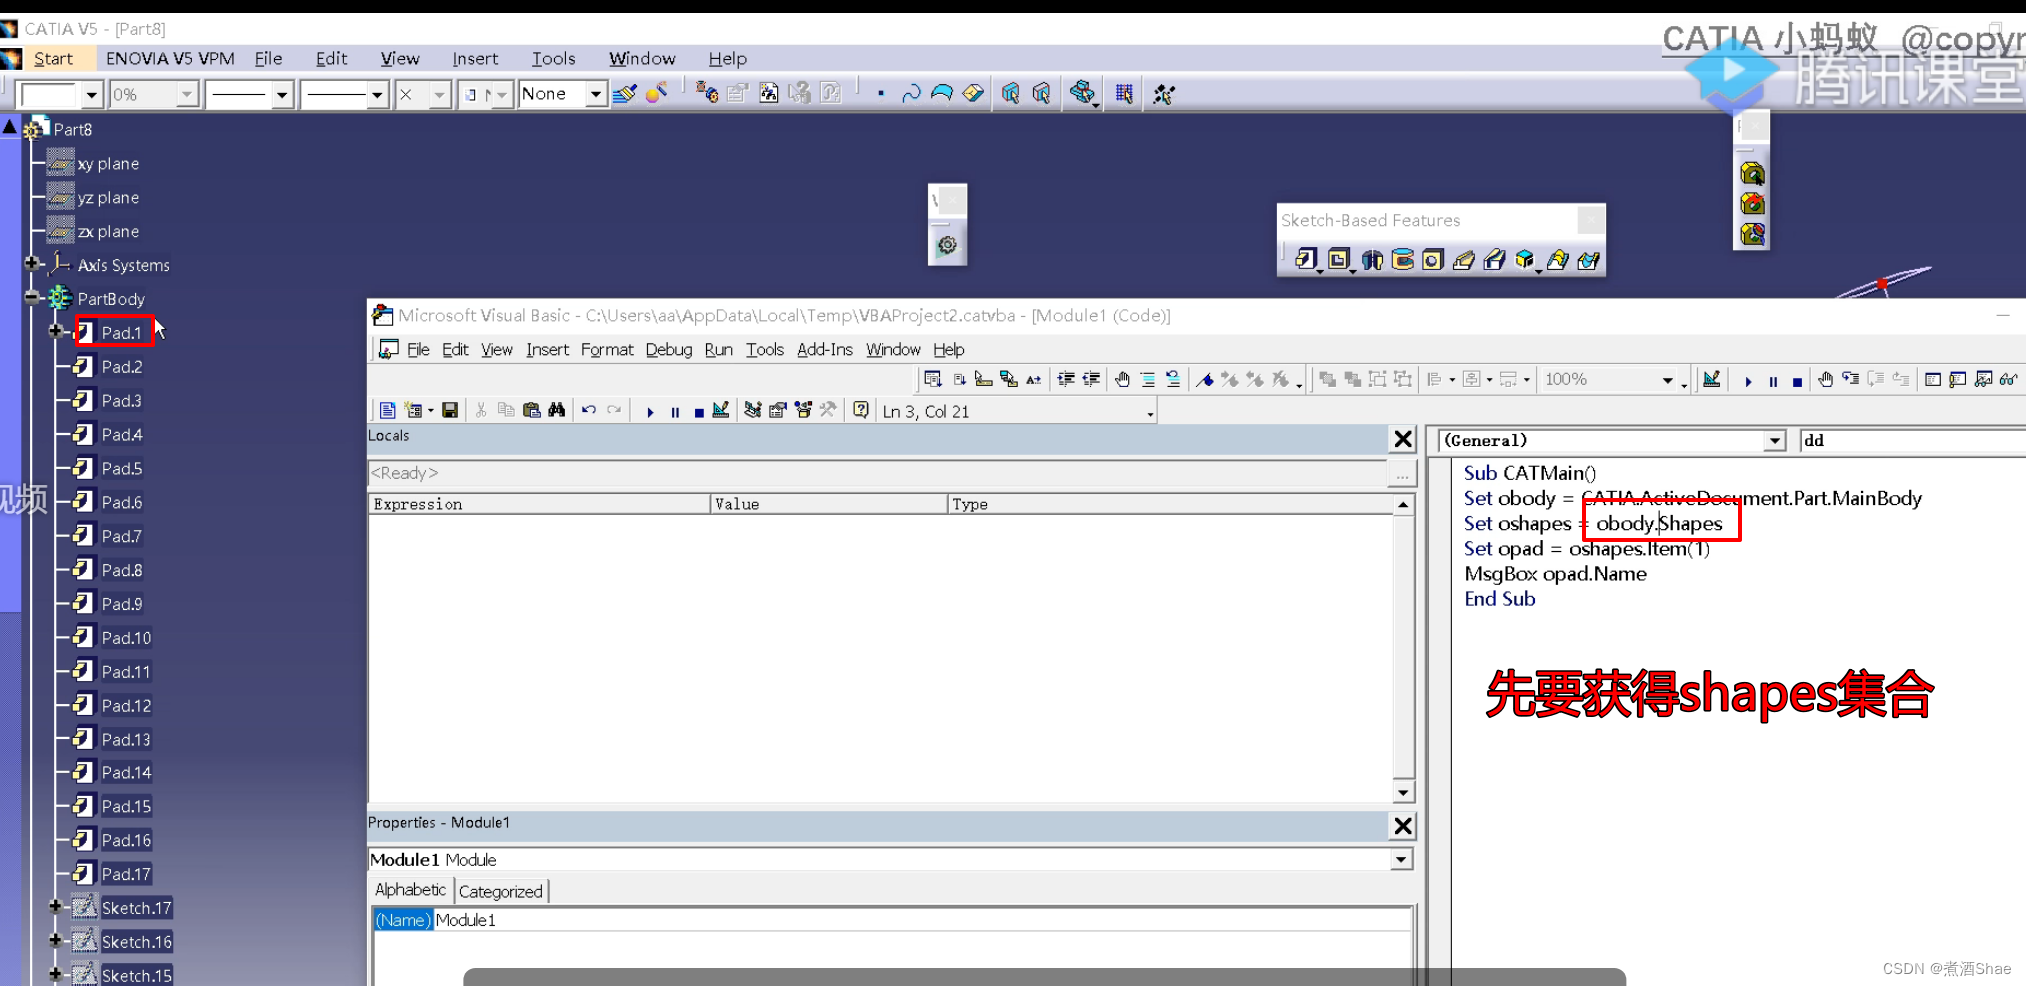The width and height of the screenshot is (2026, 986).
Task: Click Pad icon in Sketch-Based Features toolbar
Action: point(1306,260)
